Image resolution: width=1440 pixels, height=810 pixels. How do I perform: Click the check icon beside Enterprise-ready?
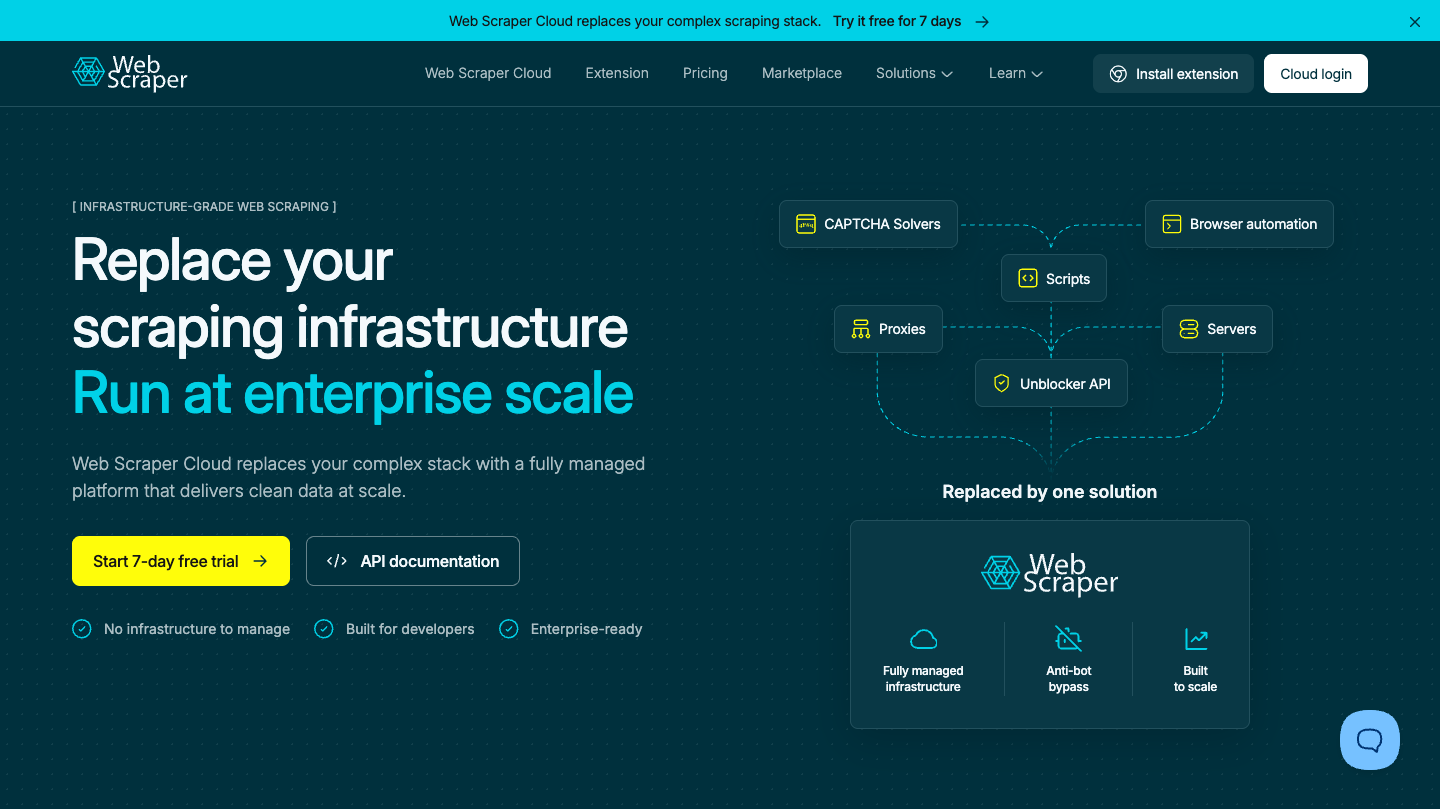(x=509, y=629)
